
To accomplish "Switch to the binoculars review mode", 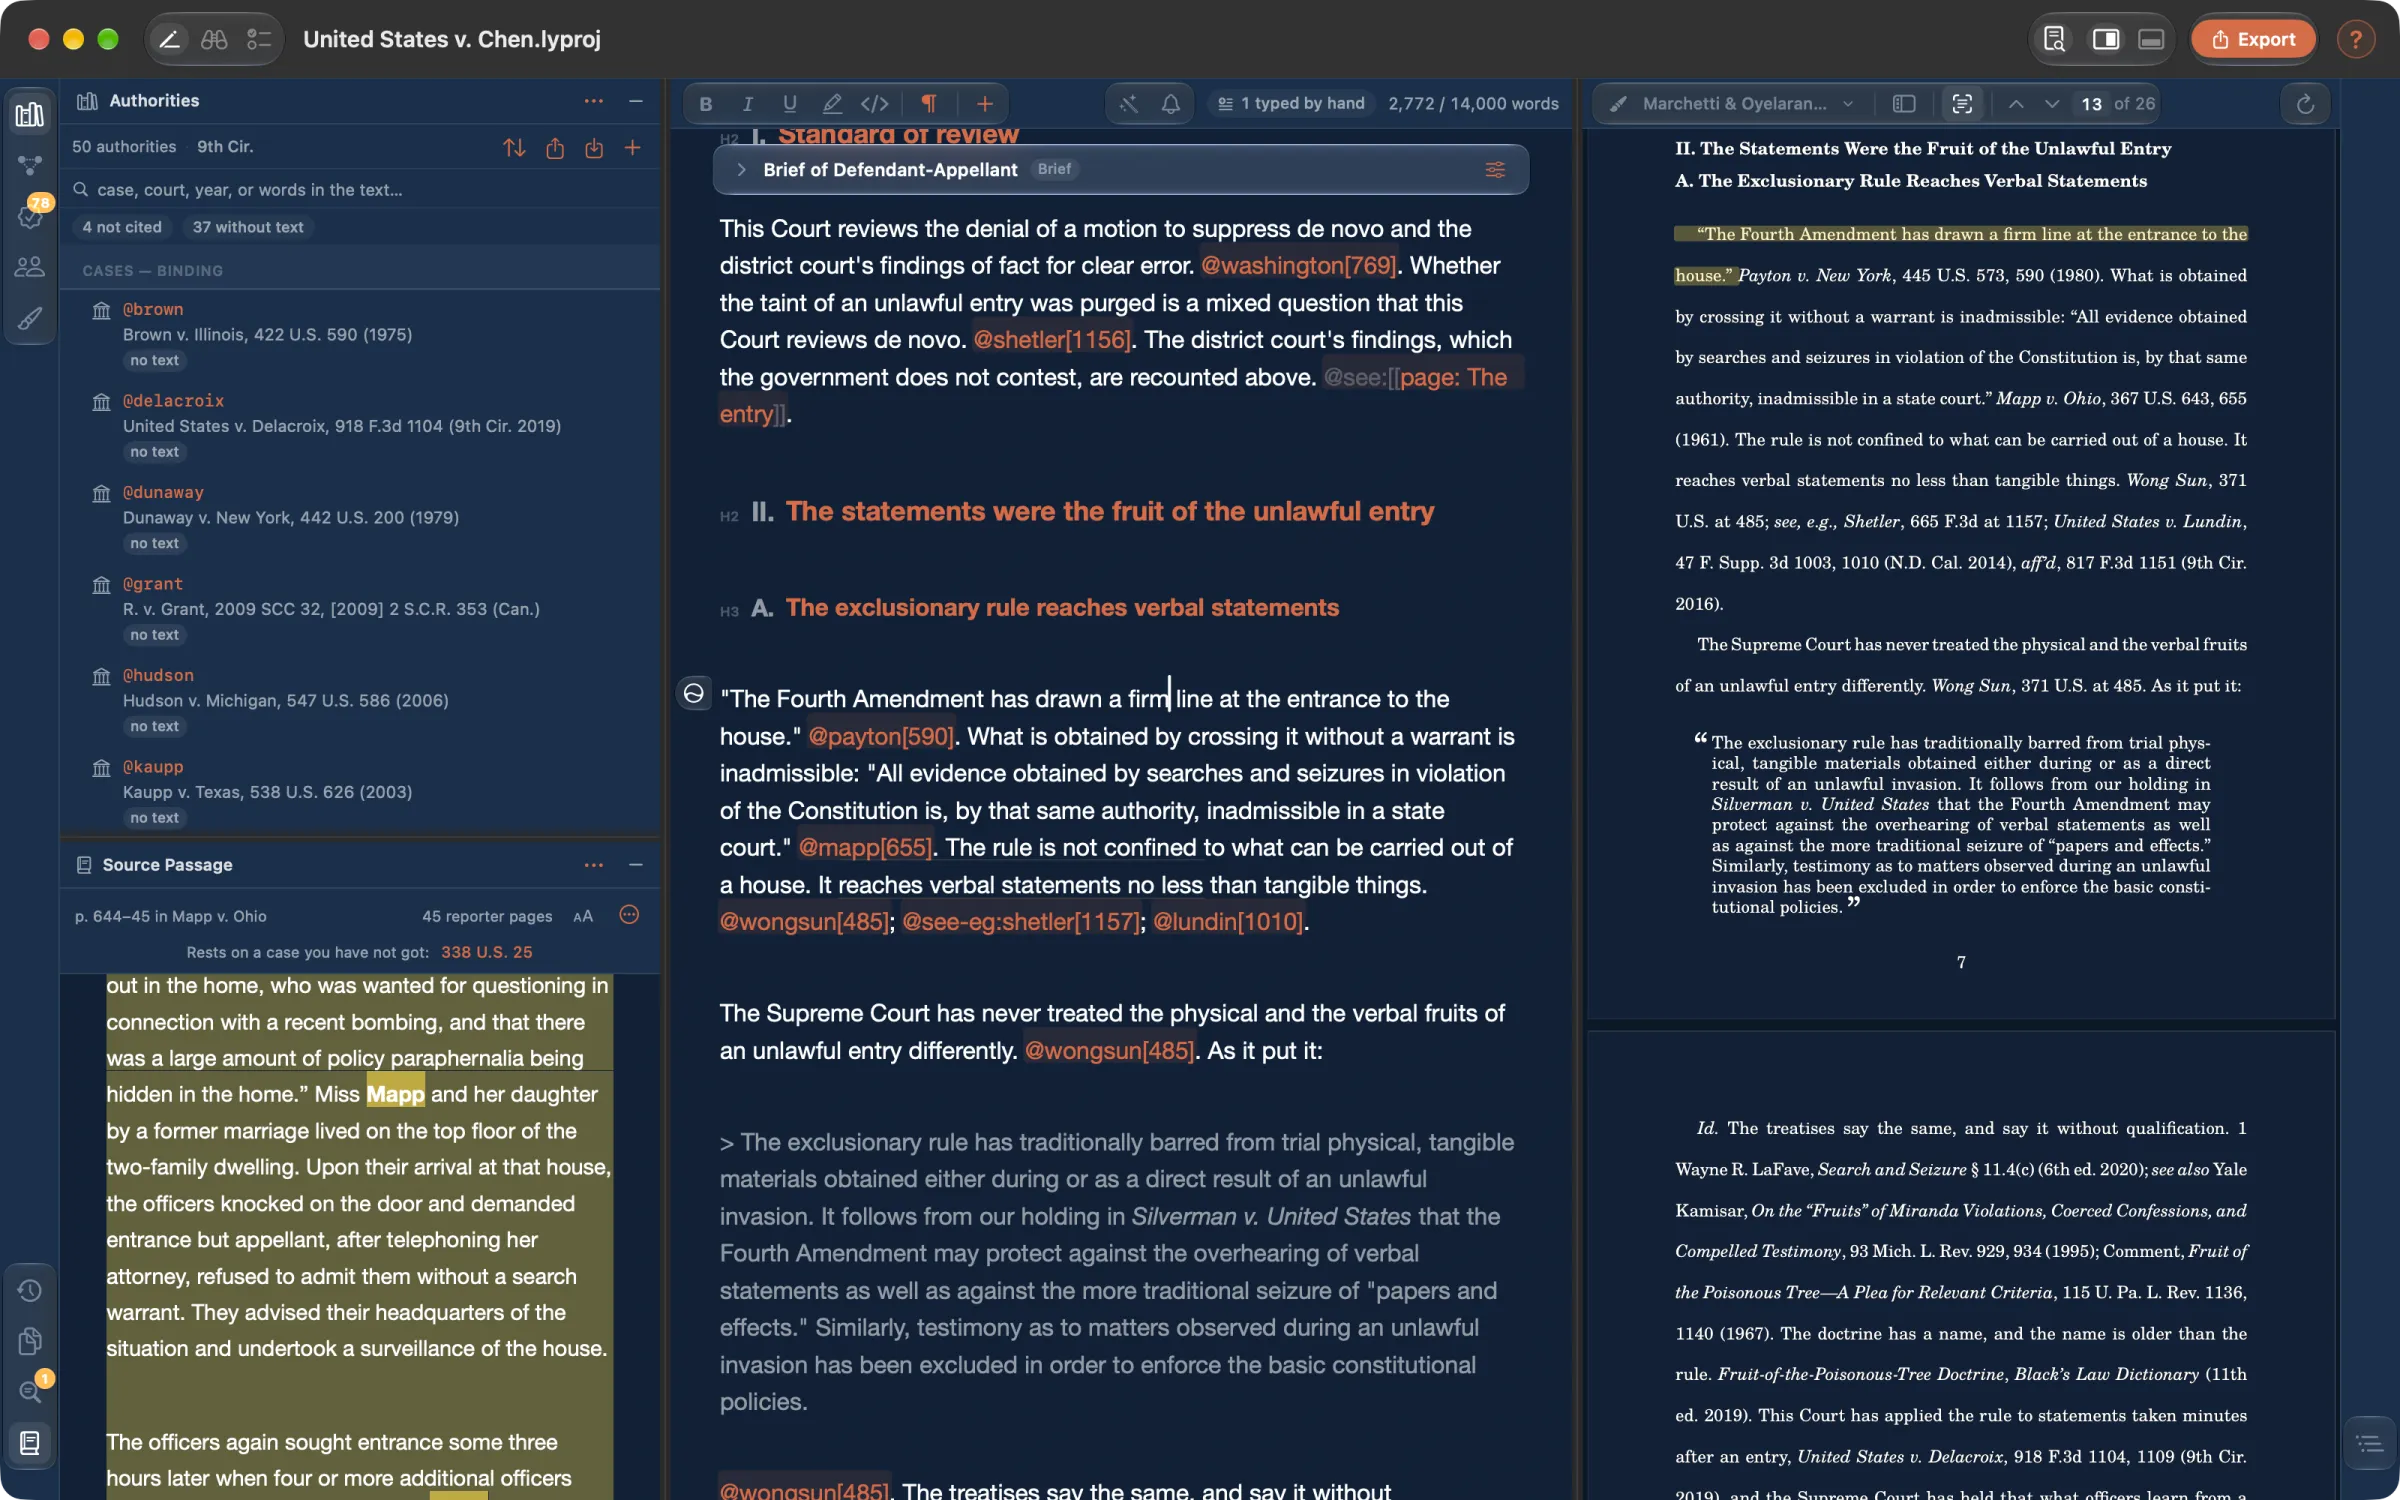I will click(x=214, y=39).
